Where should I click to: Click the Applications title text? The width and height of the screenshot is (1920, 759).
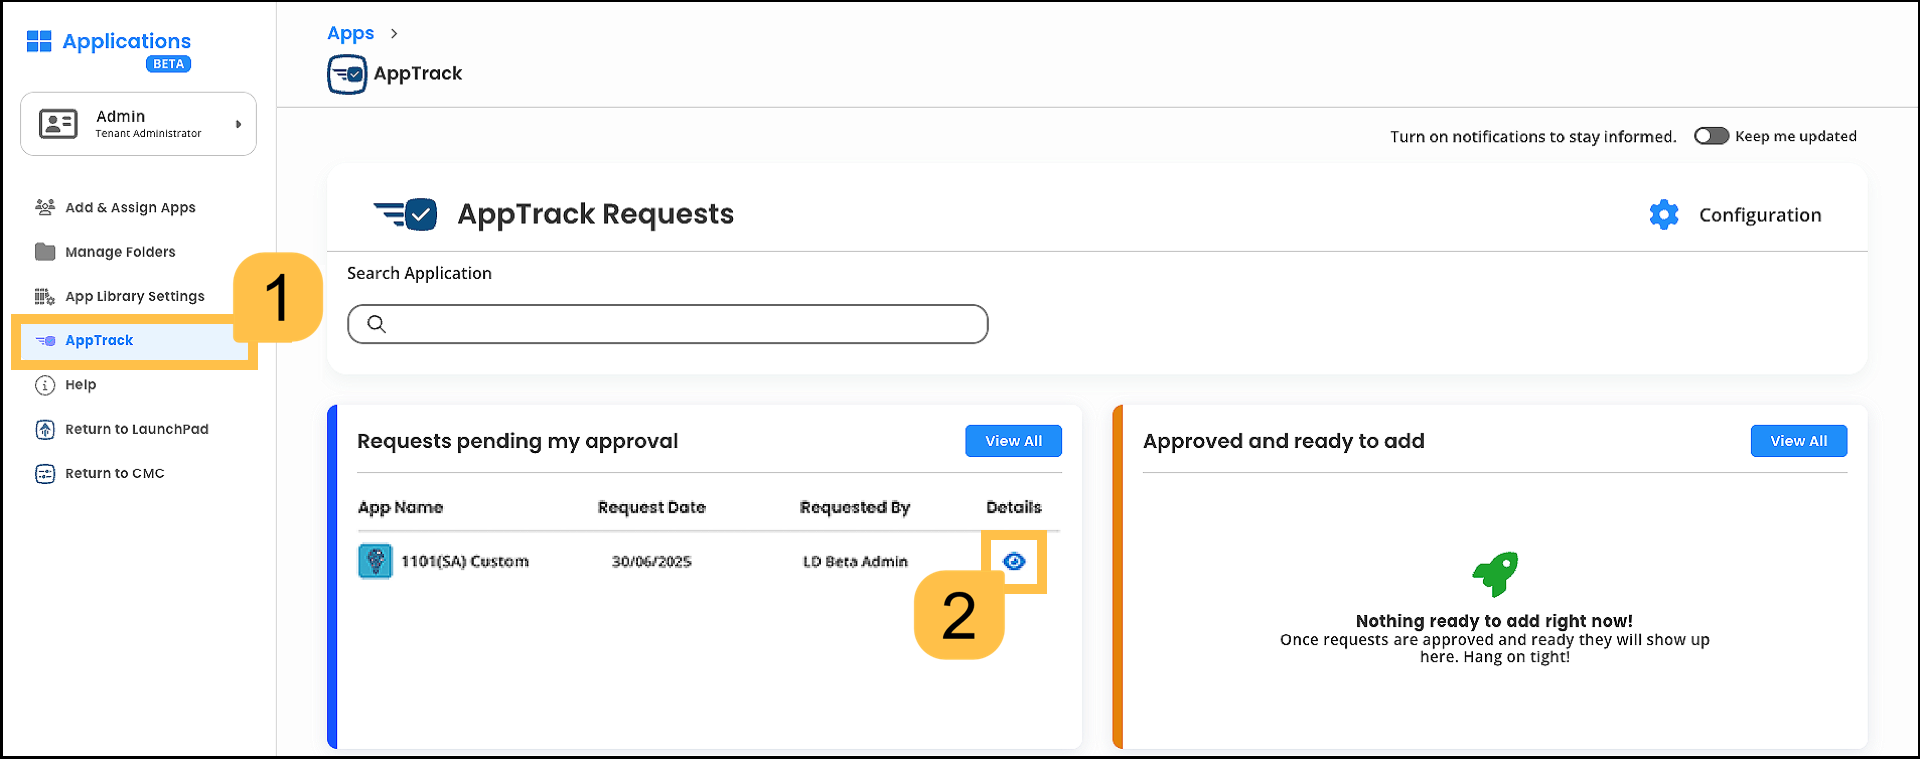[x=126, y=42]
